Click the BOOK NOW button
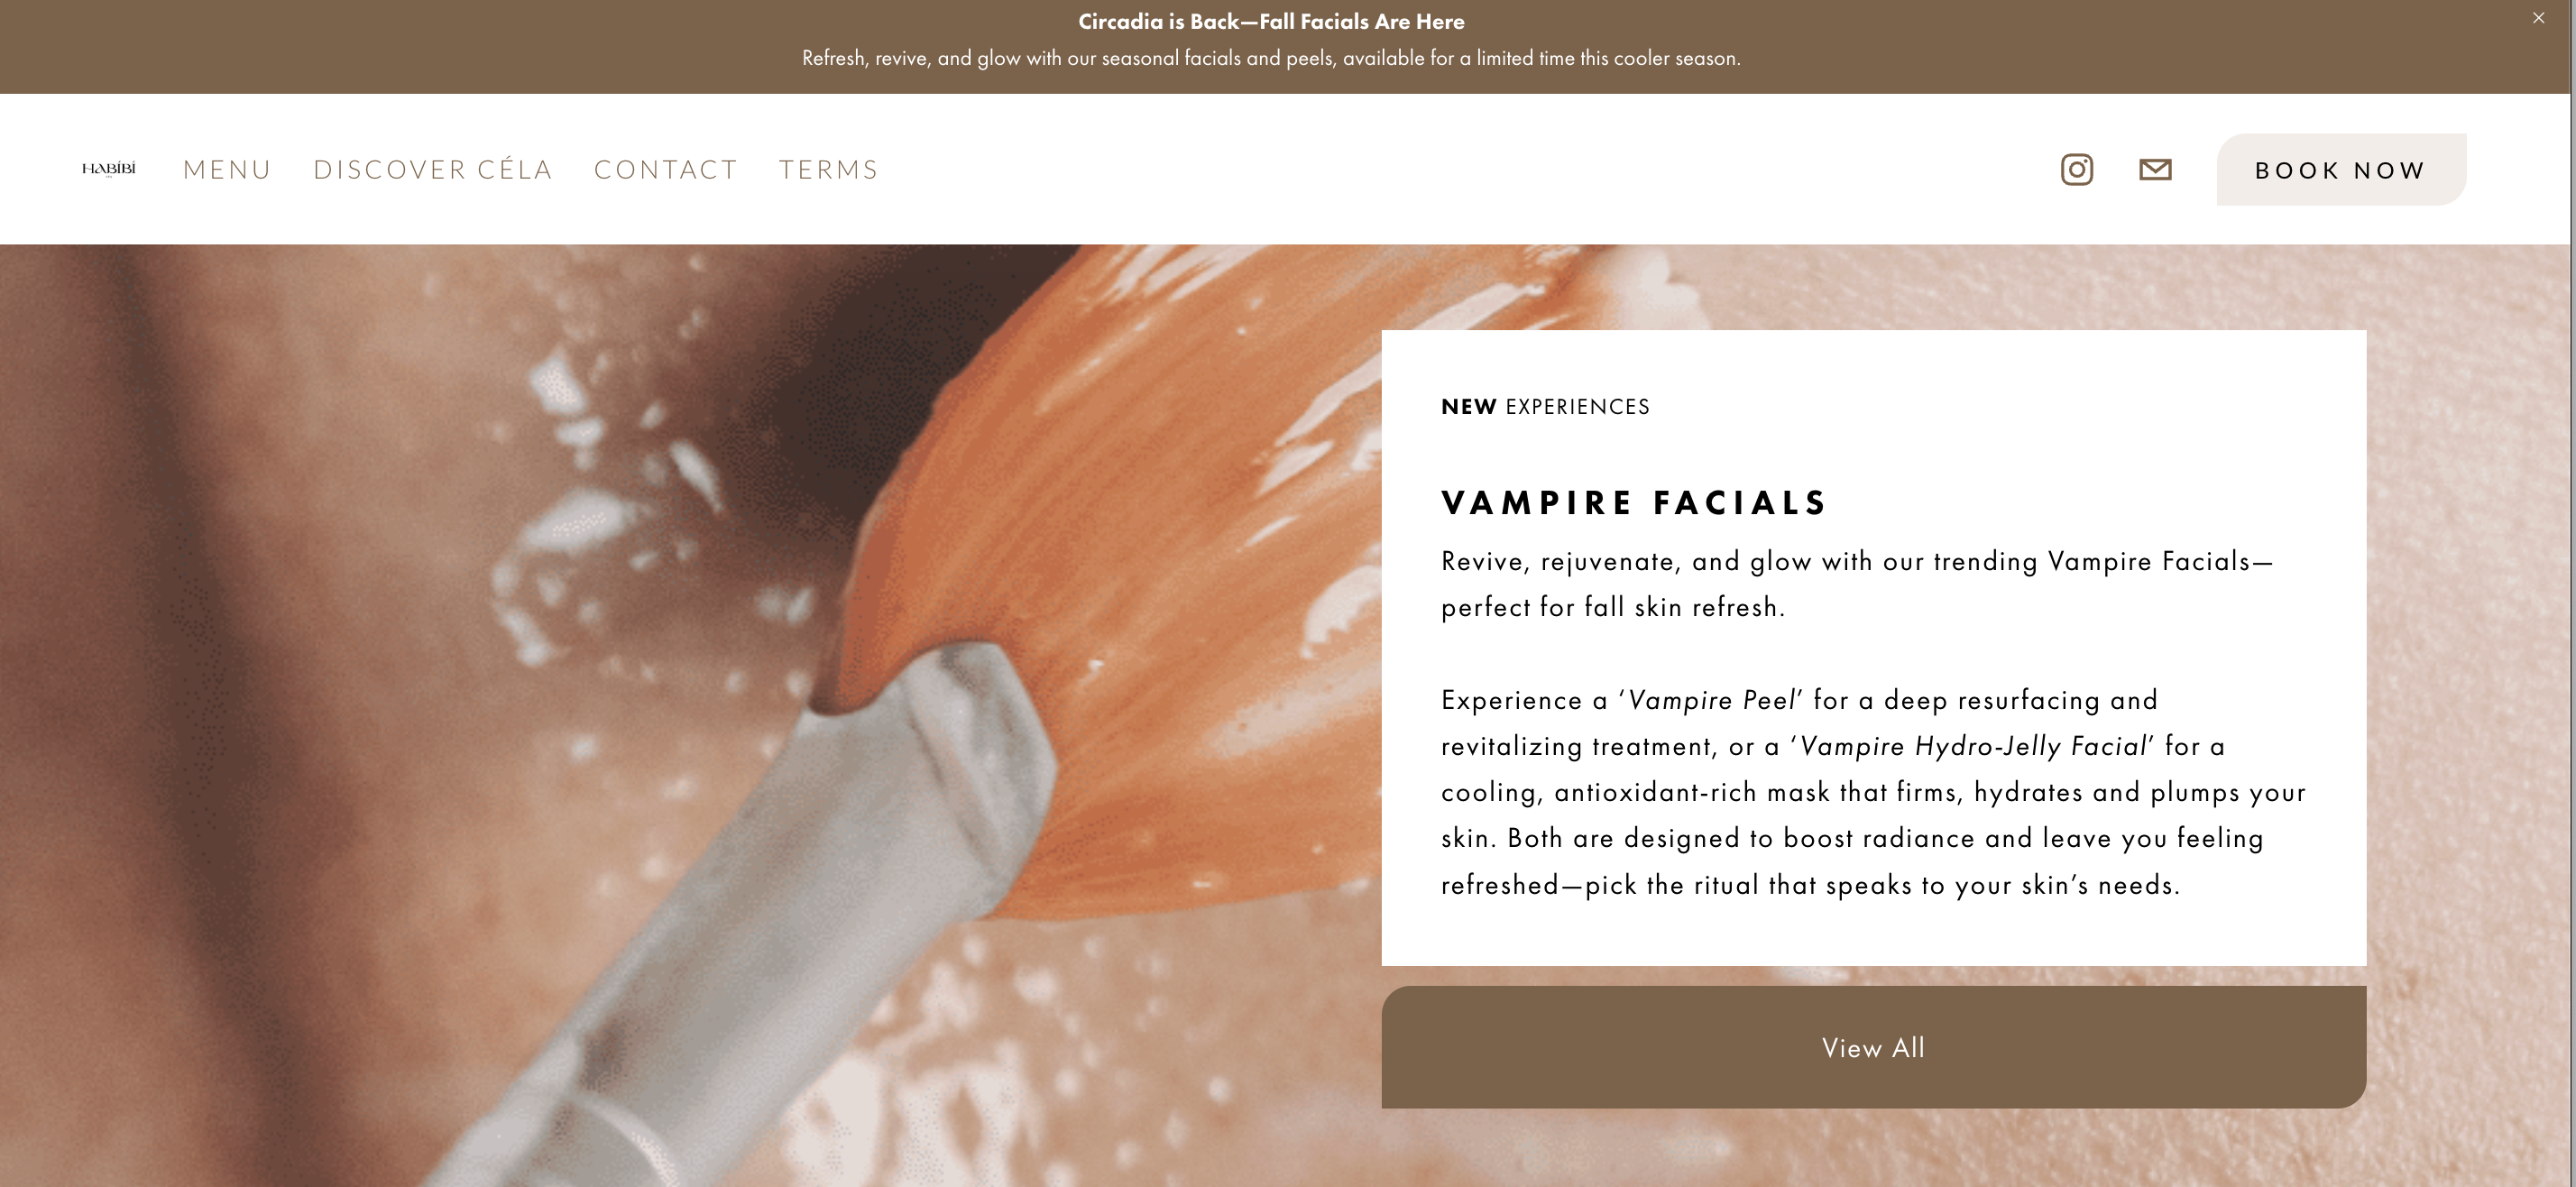 tap(2341, 170)
